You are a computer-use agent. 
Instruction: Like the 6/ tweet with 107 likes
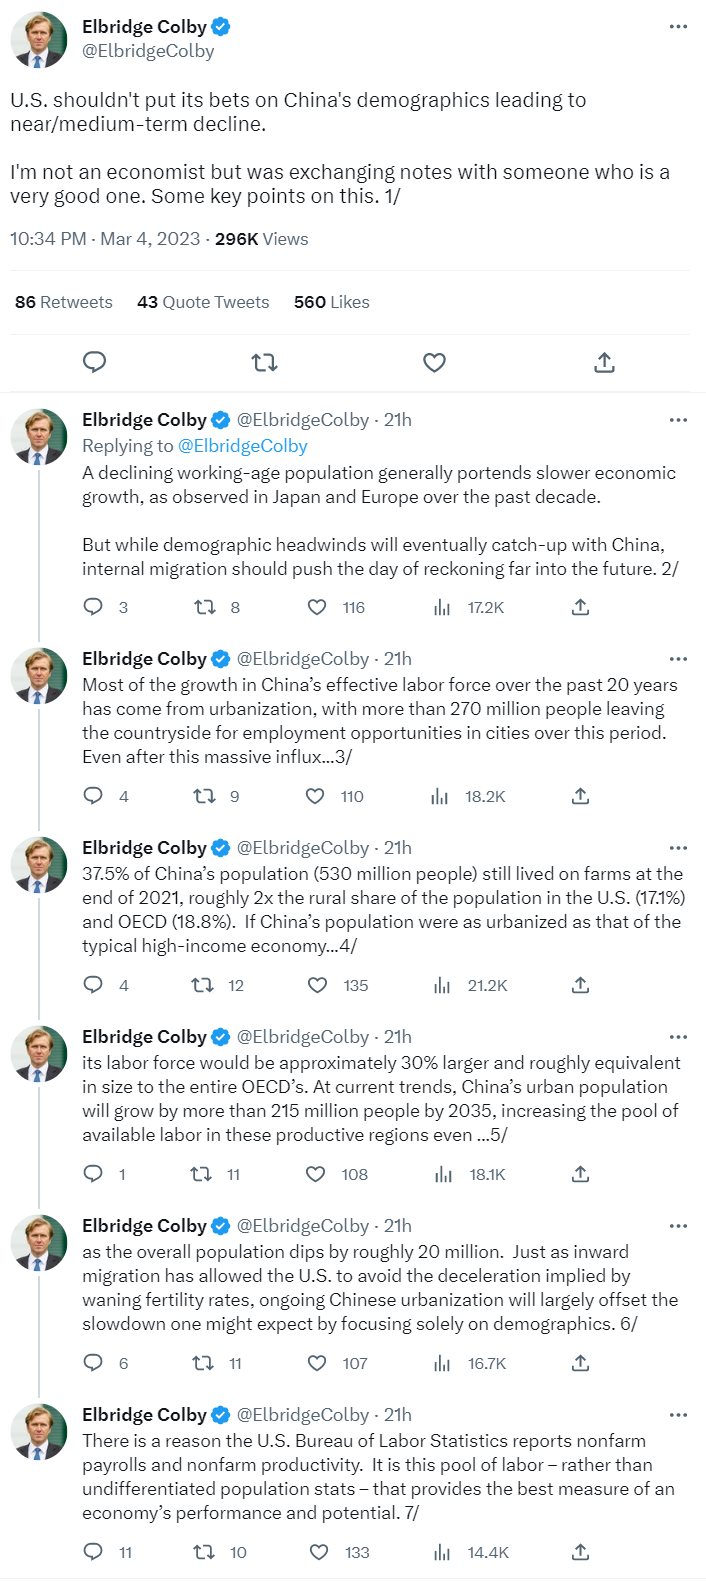coord(317,1363)
